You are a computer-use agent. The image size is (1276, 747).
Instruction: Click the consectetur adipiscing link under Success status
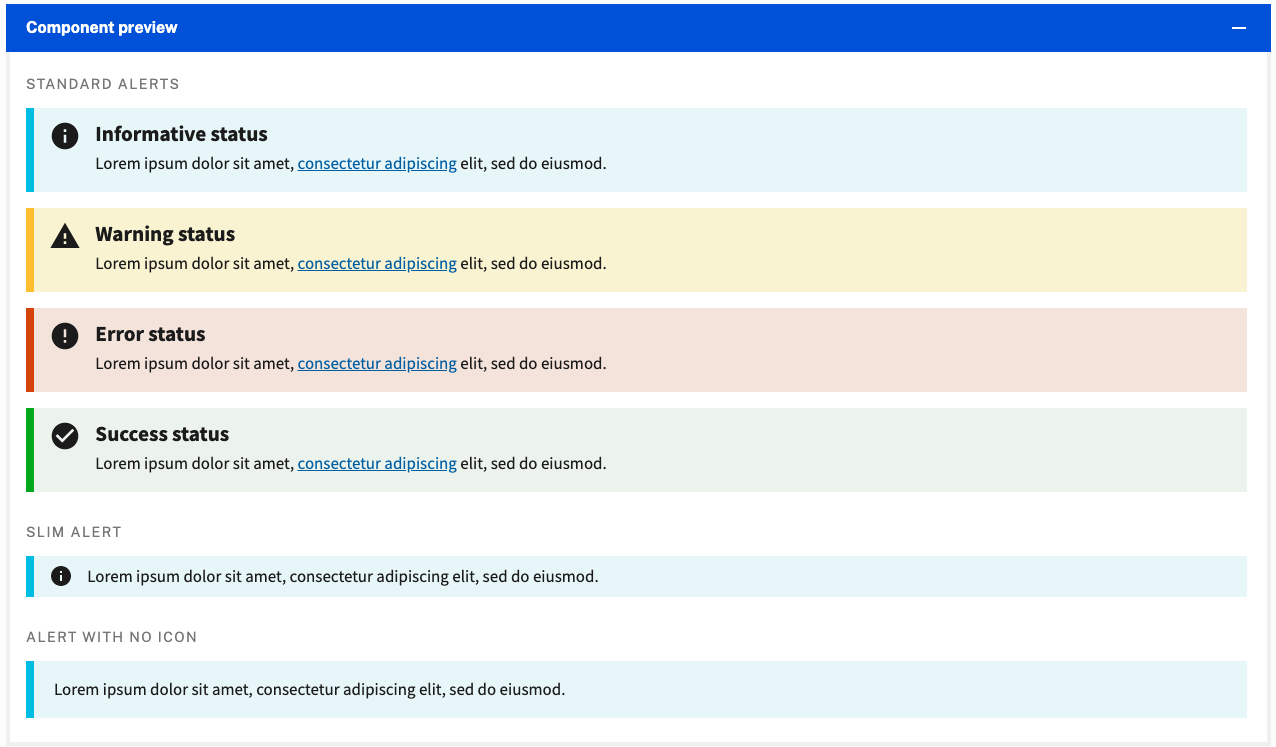[x=377, y=463]
